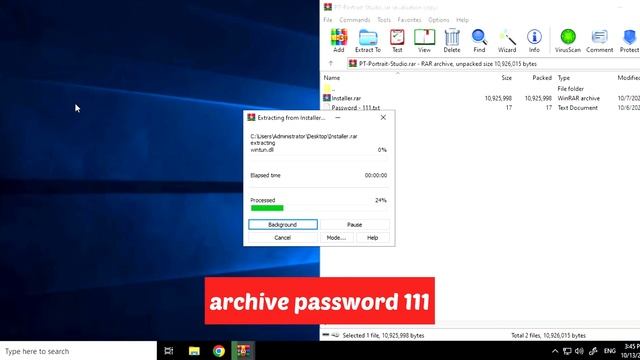Click the green Processed progress bar
Screen dimensions: 640x360
click(267, 208)
